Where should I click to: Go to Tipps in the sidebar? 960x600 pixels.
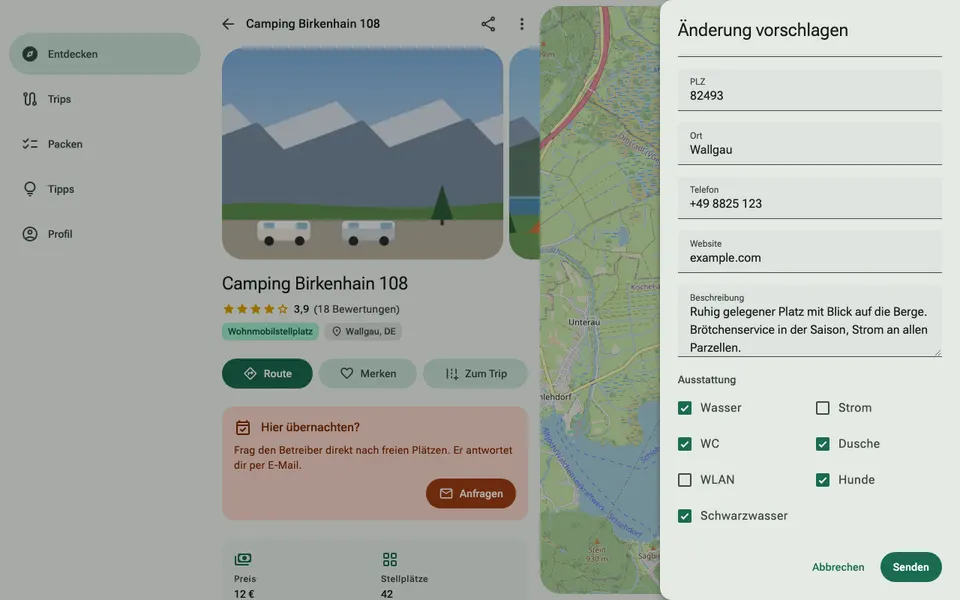click(x=105, y=189)
